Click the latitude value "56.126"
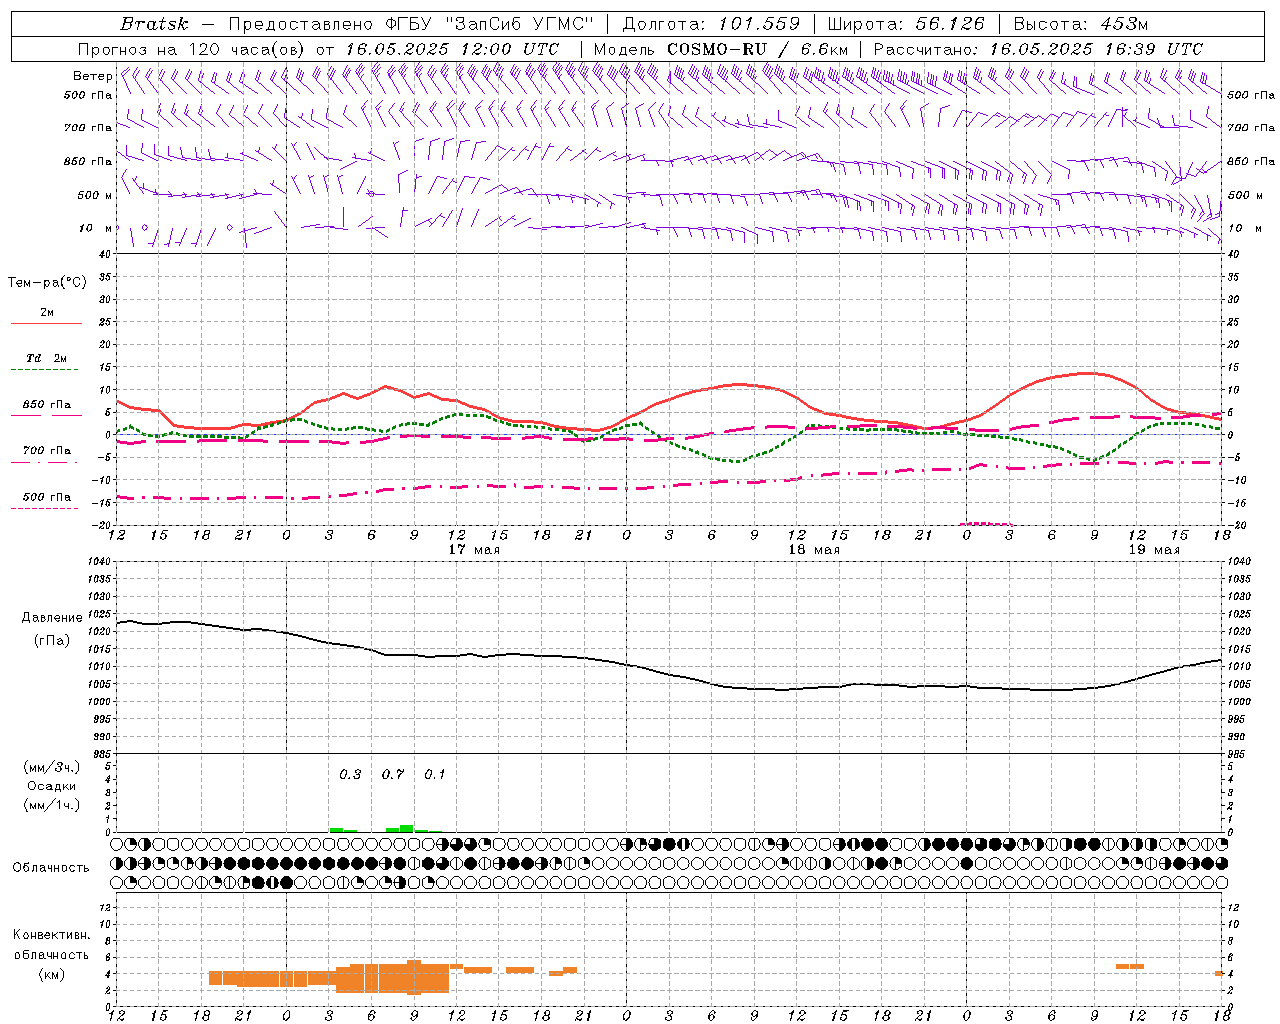 pyautogui.click(x=950, y=24)
